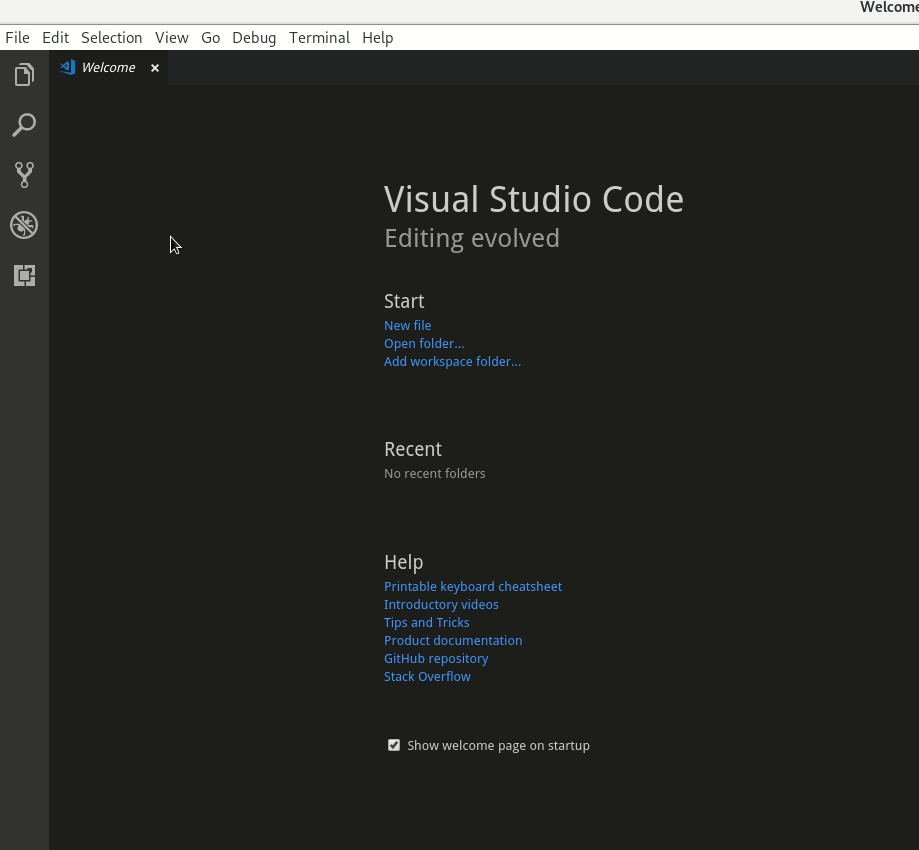This screenshot has width=919, height=850.
Task: Open the Extensions view icon
Action: coord(24,275)
